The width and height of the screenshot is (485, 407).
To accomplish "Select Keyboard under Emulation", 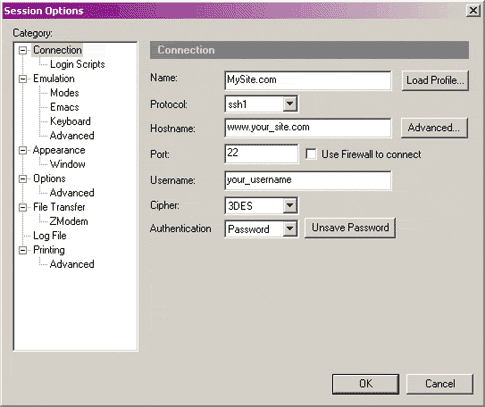I will pyautogui.click(x=70, y=121).
